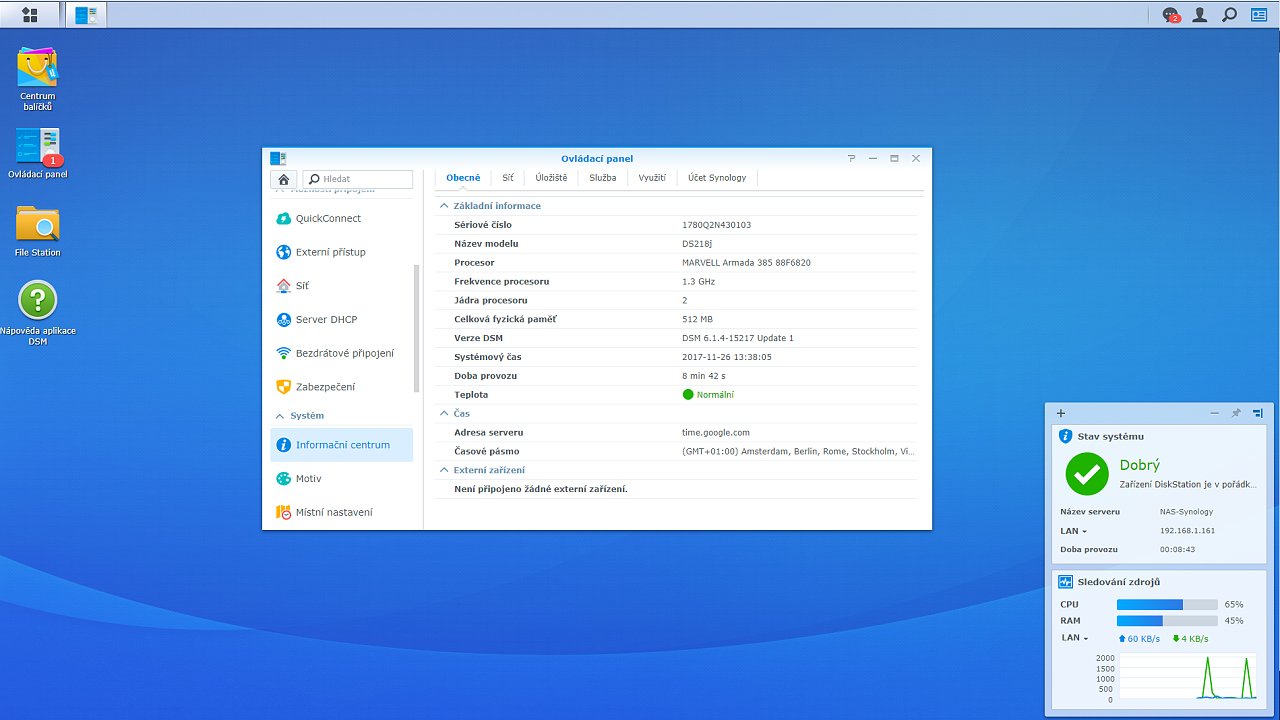Click the Normální temperature status
The image size is (1280, 720).
(x=715, y=395)
